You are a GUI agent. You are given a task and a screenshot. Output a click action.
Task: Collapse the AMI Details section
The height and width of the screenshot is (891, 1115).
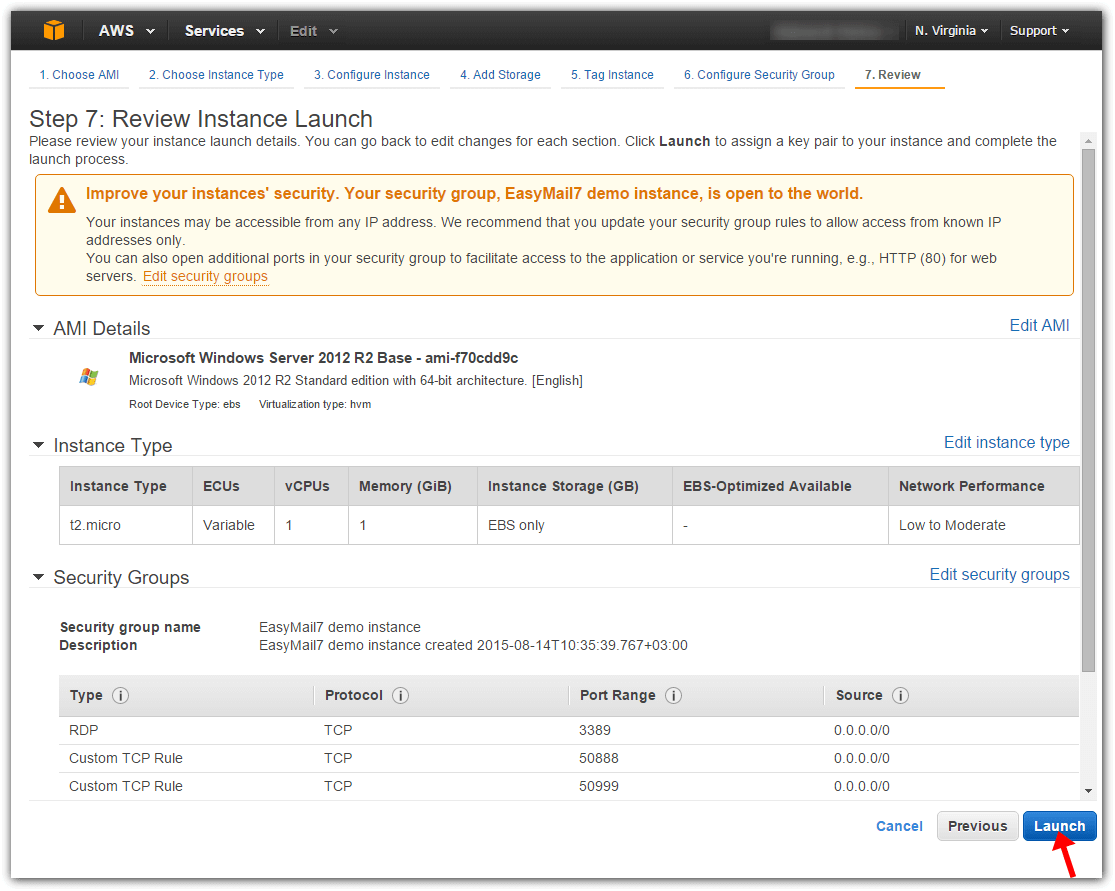point(38,329)
